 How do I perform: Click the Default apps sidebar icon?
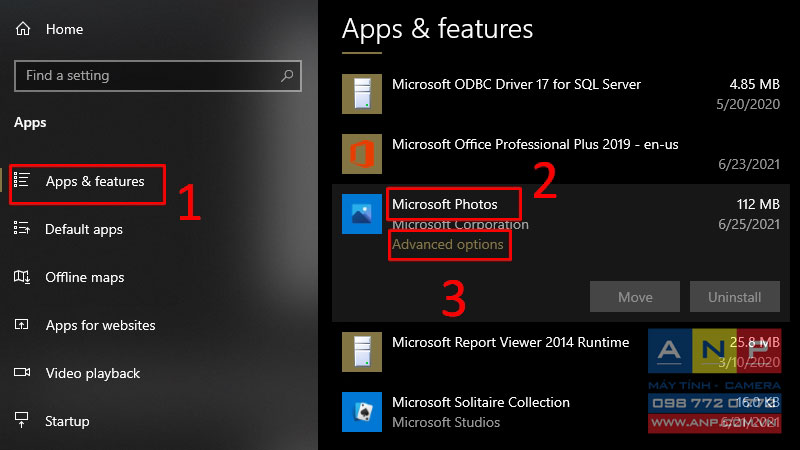point(21,228)
